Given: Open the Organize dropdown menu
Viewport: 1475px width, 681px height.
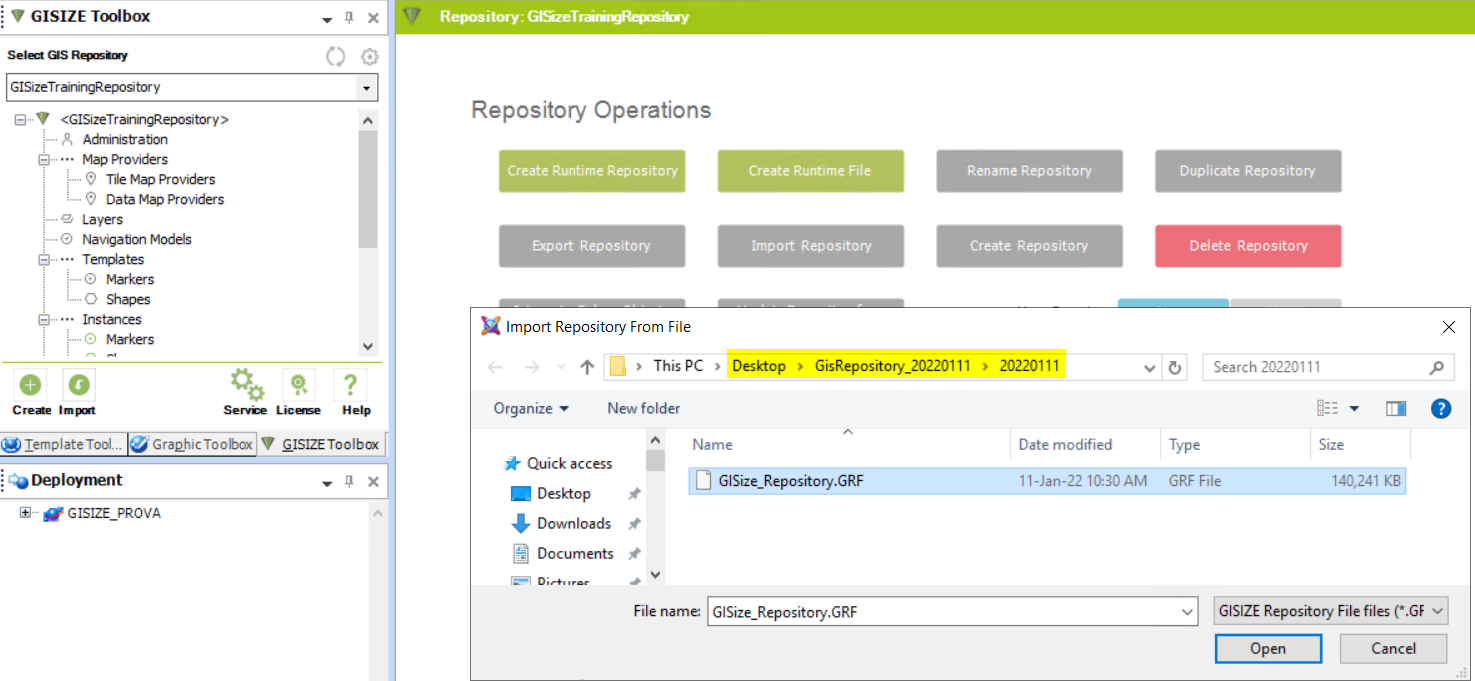Looking at the screenshot, I should (531, 408).
